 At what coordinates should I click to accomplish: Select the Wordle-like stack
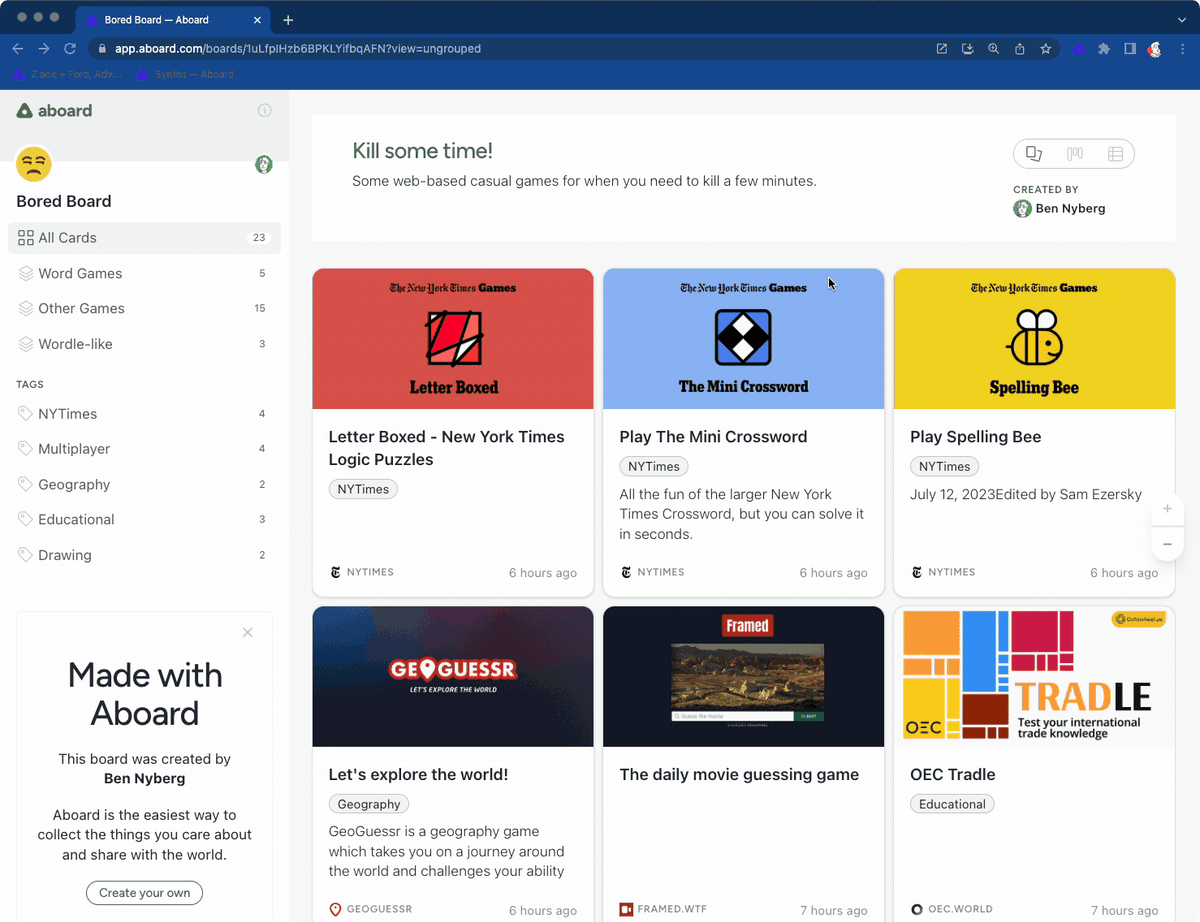coord(75,344)
